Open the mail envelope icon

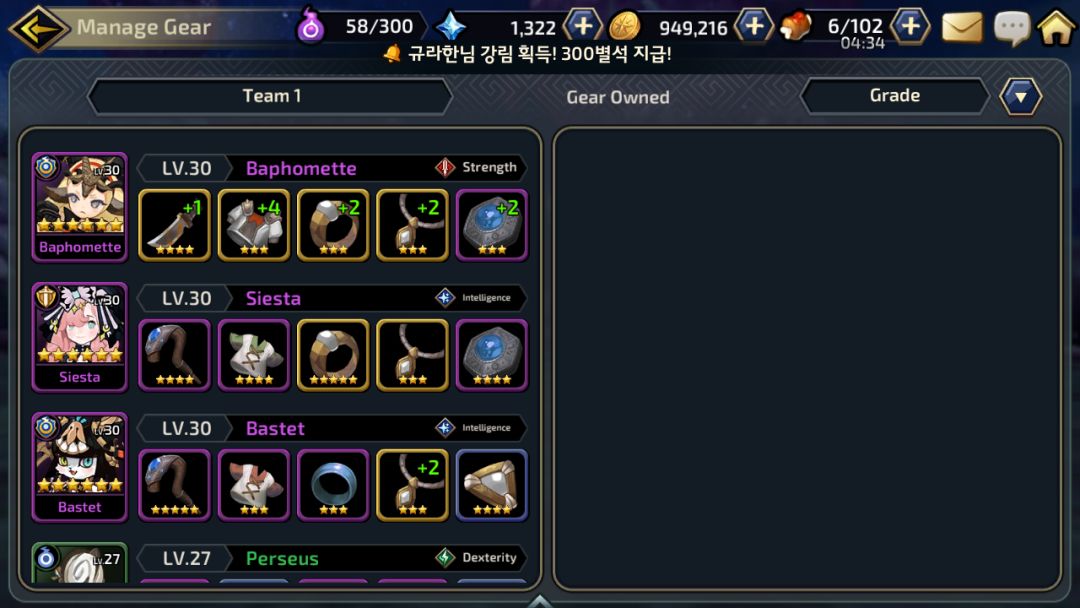pos(962,28)
